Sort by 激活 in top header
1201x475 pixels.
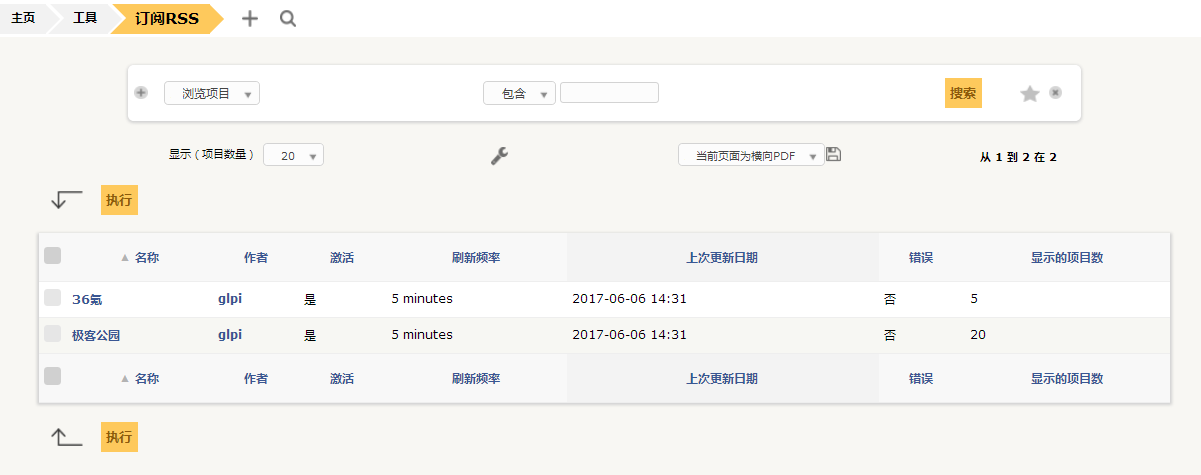tap(342, 257)
